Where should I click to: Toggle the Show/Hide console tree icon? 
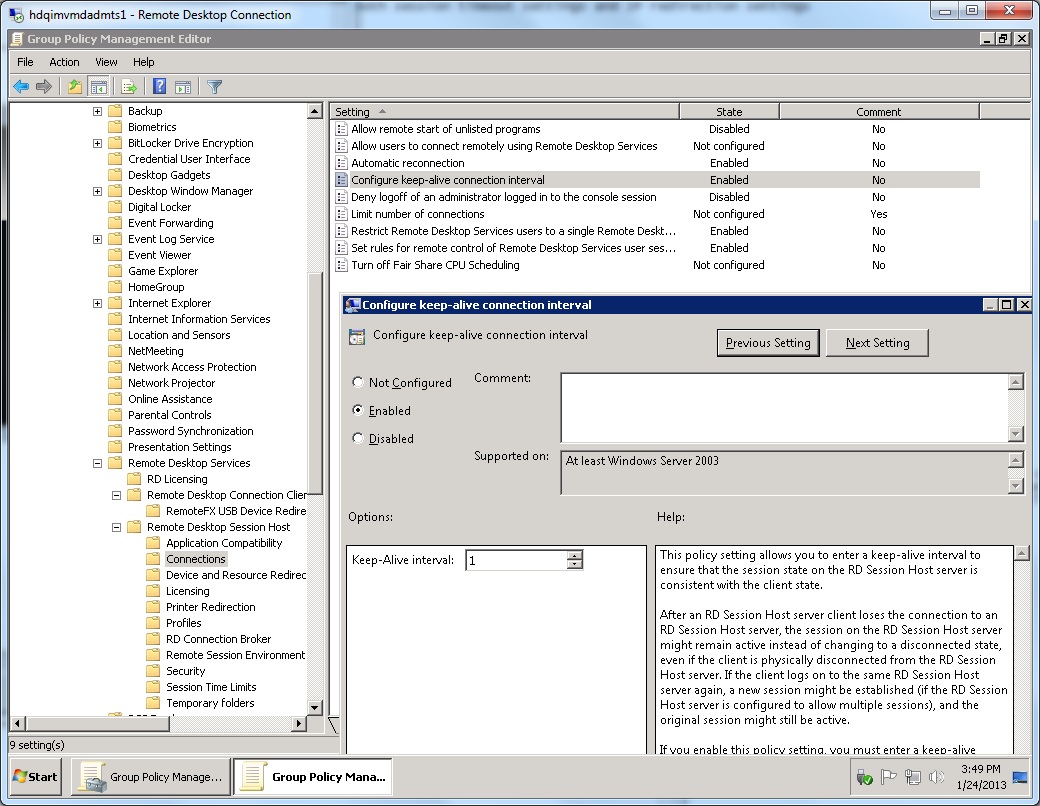point(98,86)
